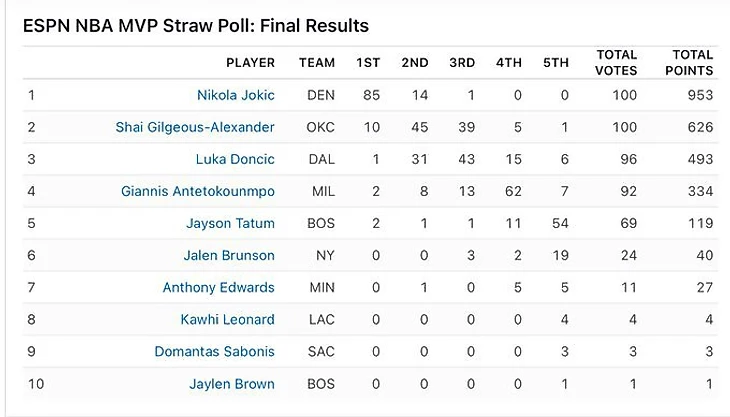
Task: Click the PLAYER column header
Action: [x=250, y=62]
